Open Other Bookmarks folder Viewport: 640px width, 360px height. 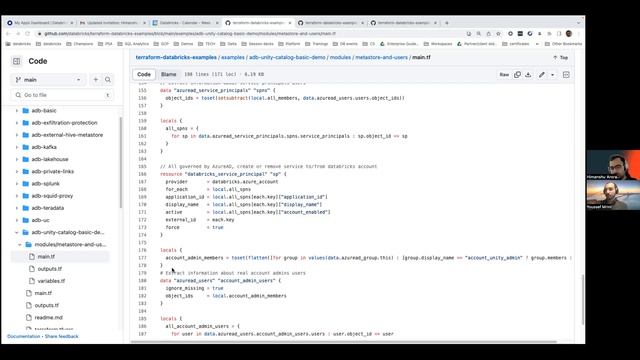tap(563, 44)
